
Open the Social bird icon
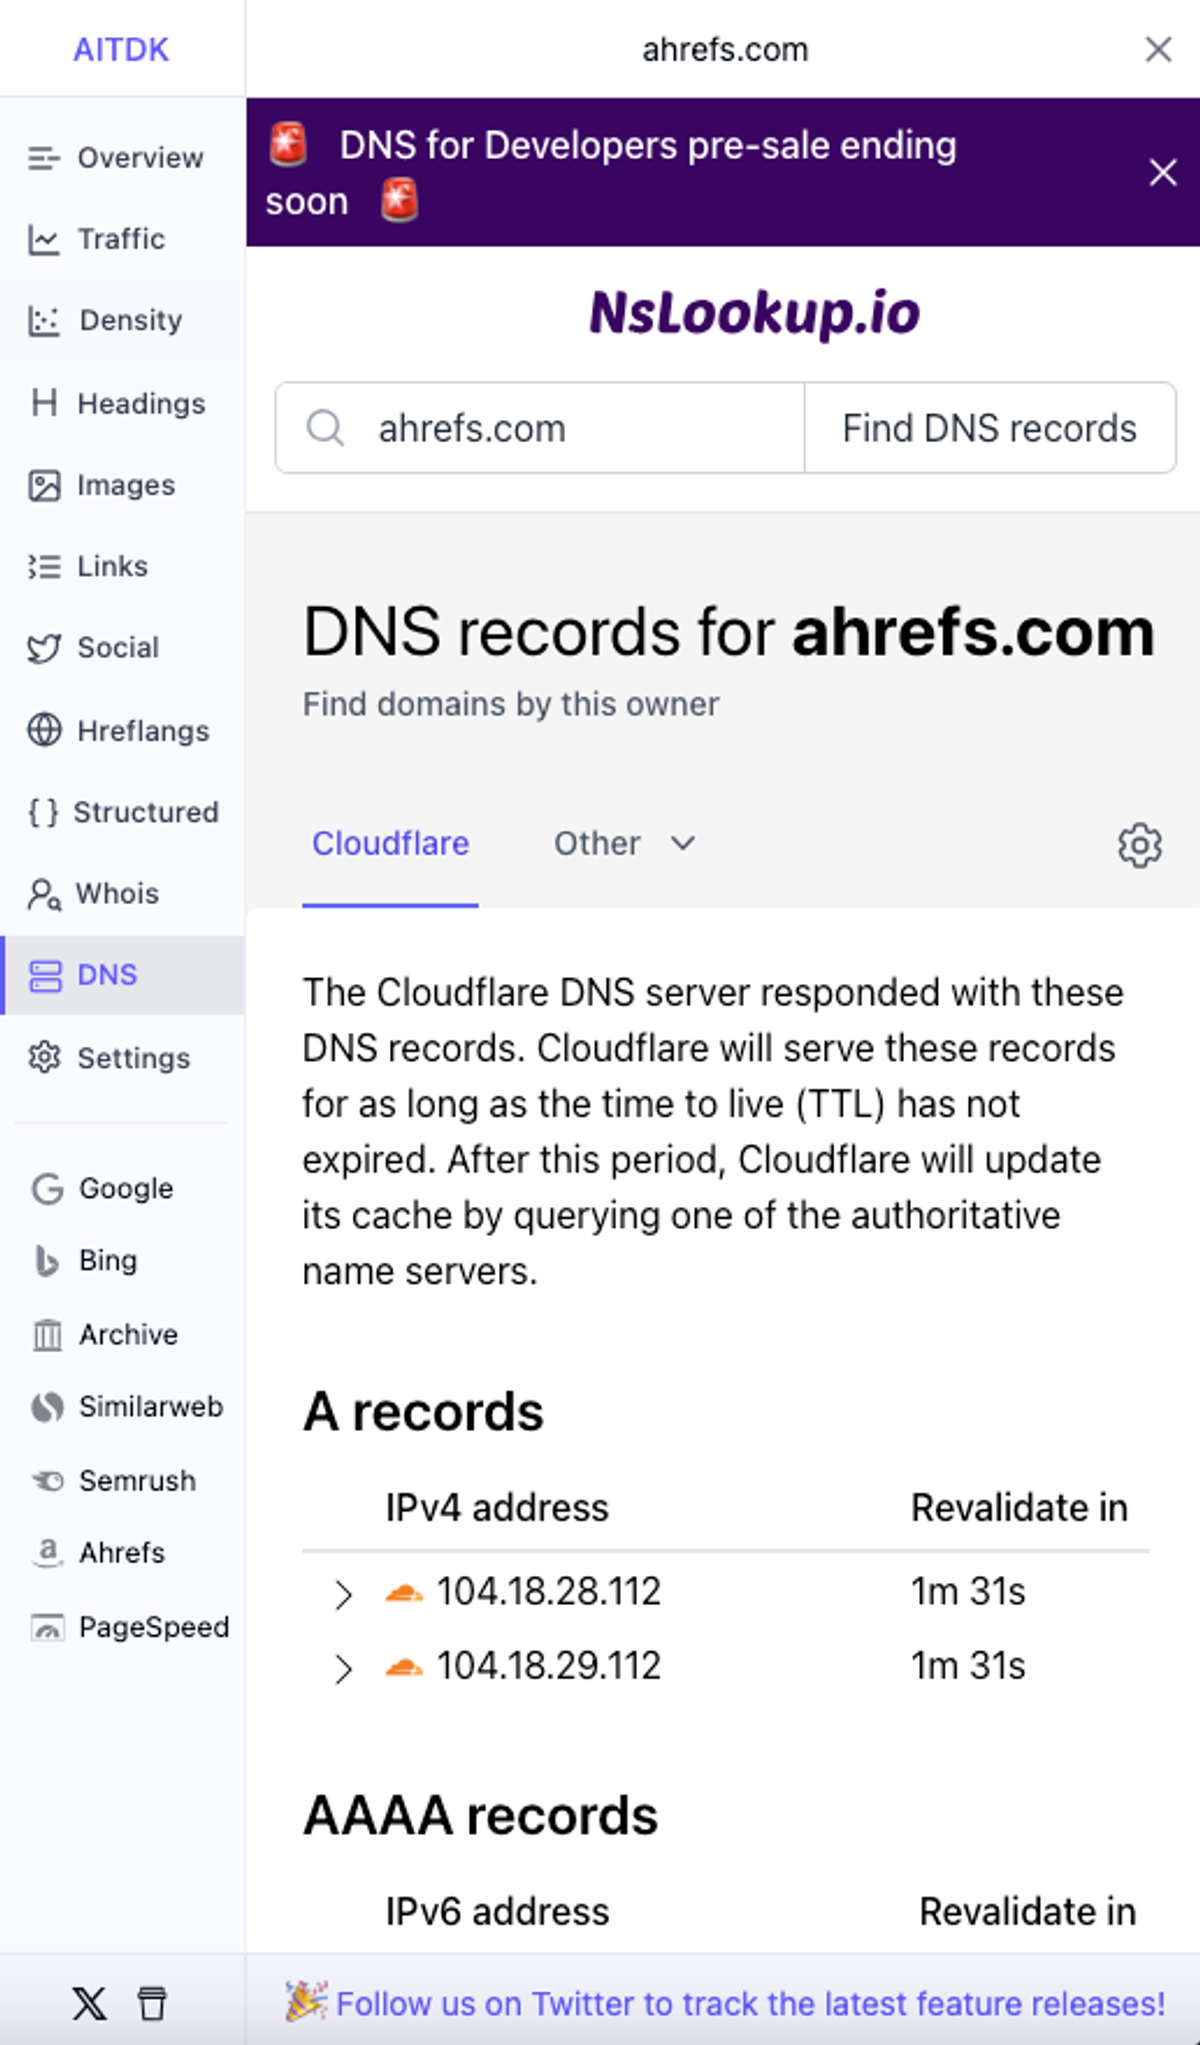click(44, 649)
